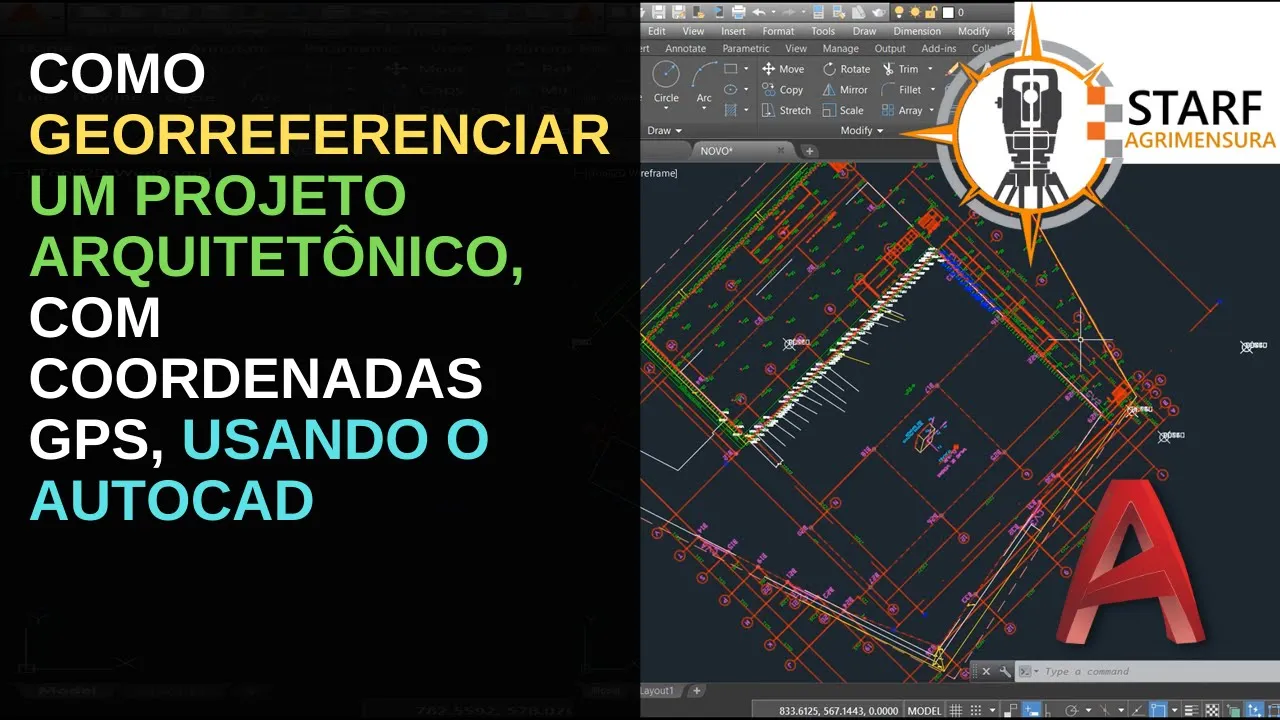Activate the Fillet tool
Image resolution: width=1280 pixels, height=720 pixels.
(902, 90)
